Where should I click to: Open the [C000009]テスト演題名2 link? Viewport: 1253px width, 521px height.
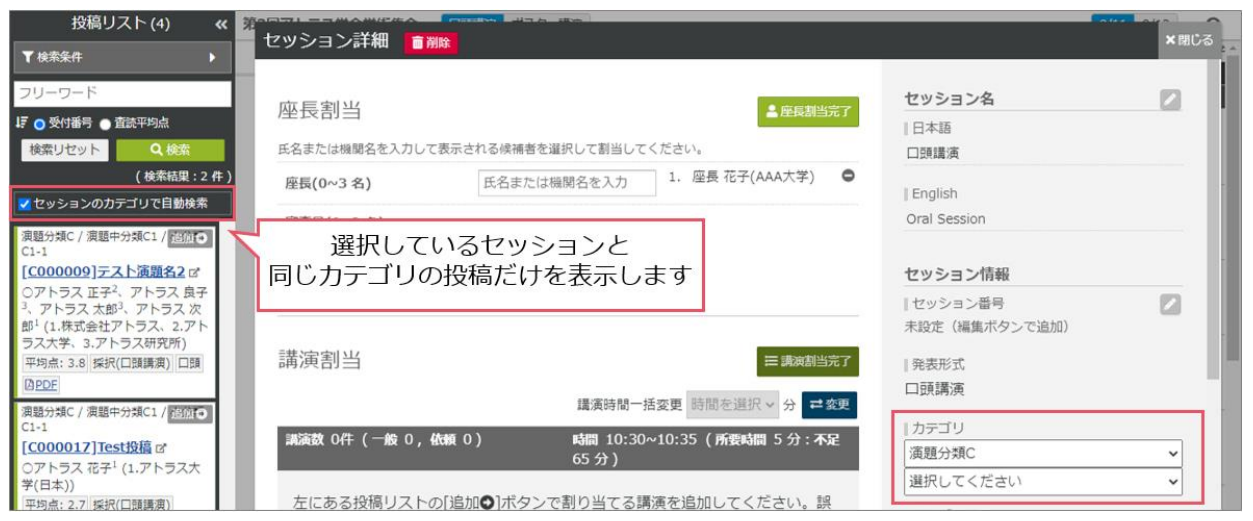[103, 271]
